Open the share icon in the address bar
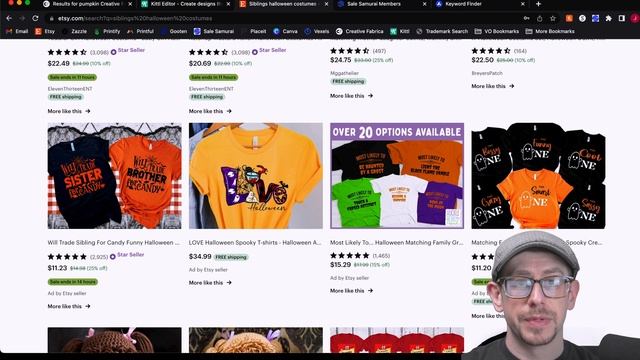Screen dimensions: 640x360 click(540, 18)
